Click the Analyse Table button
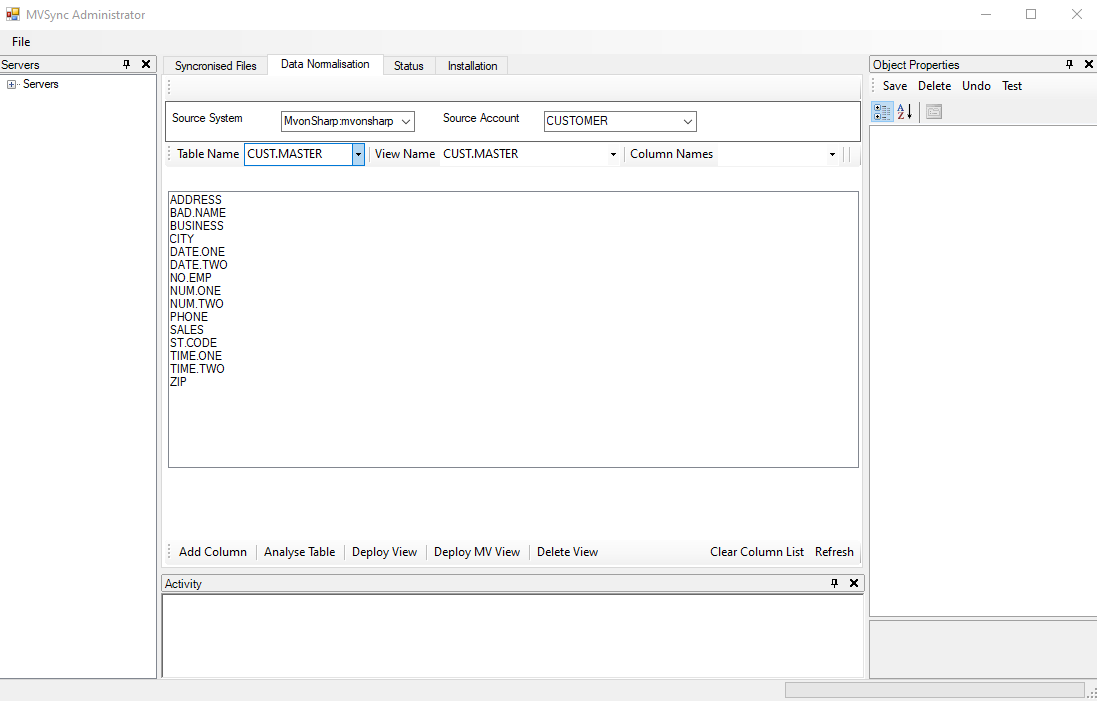The image size is (1097, 701). click(x=299, y=552)
